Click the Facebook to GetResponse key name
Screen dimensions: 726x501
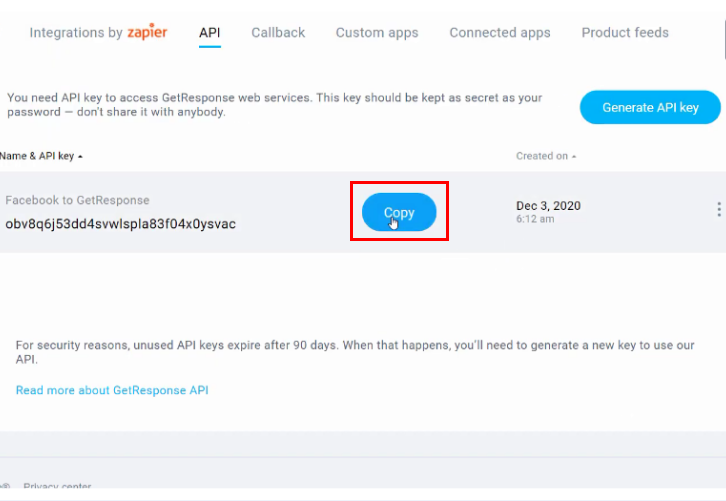pos(77,200)
